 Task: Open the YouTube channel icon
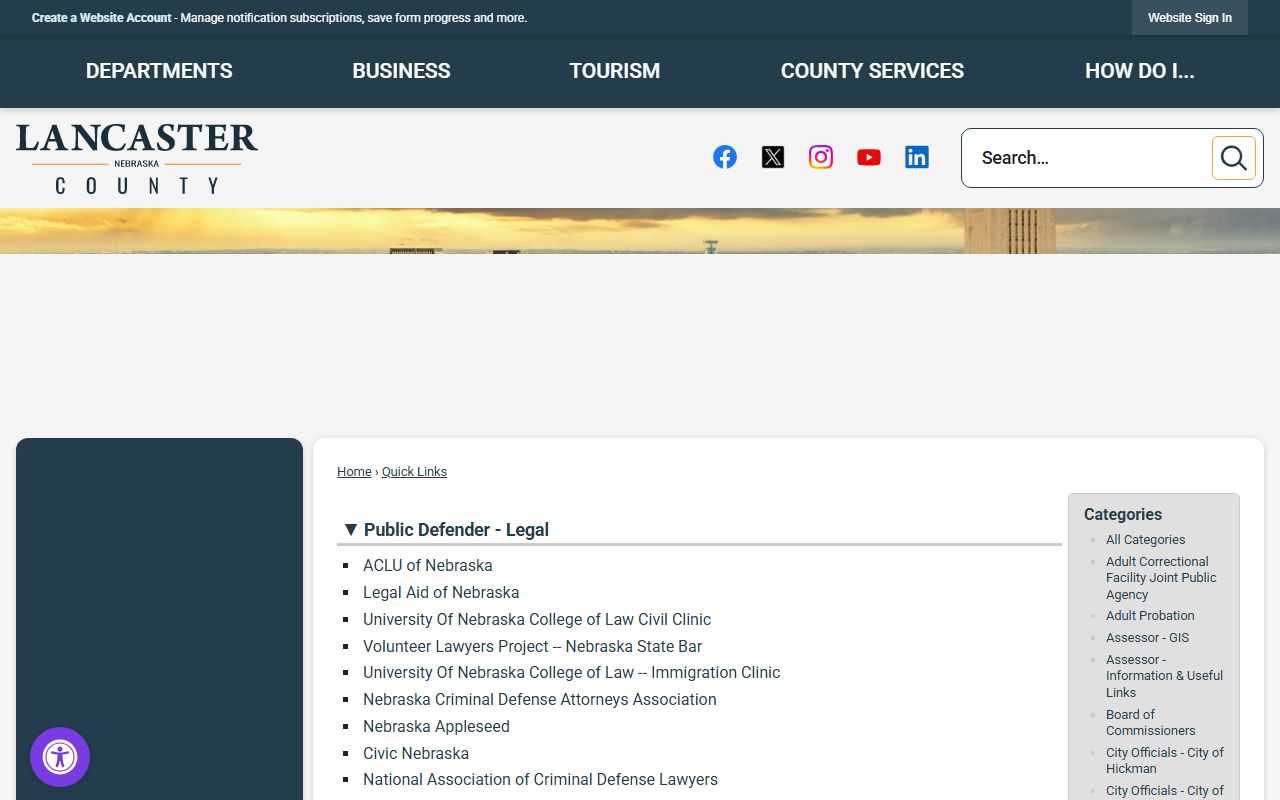[869, 157]
